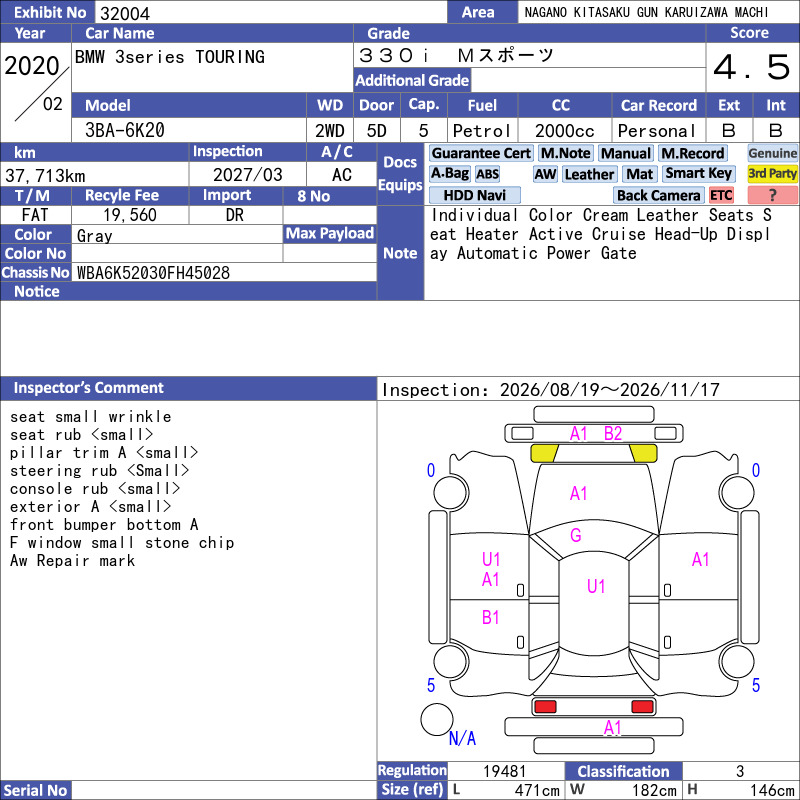Click the door value 5D
The image size is (800, 800).
point(377,131)
